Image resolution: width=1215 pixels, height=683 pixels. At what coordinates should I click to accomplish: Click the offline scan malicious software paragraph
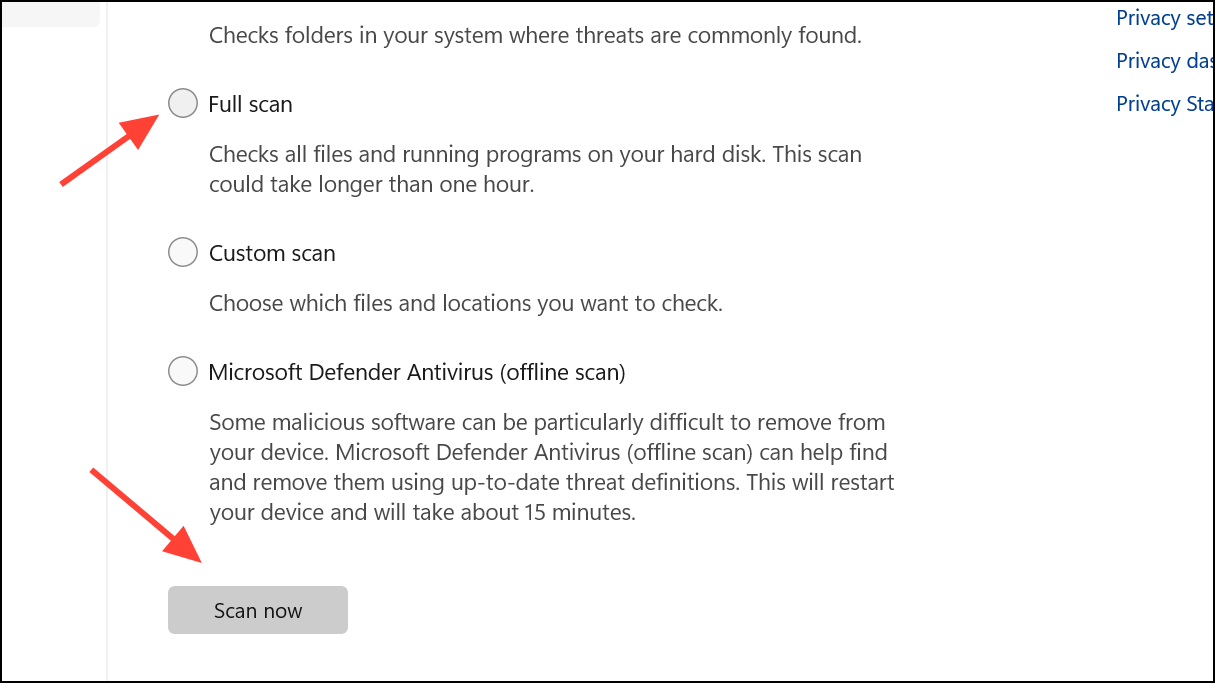click(550, 453)
